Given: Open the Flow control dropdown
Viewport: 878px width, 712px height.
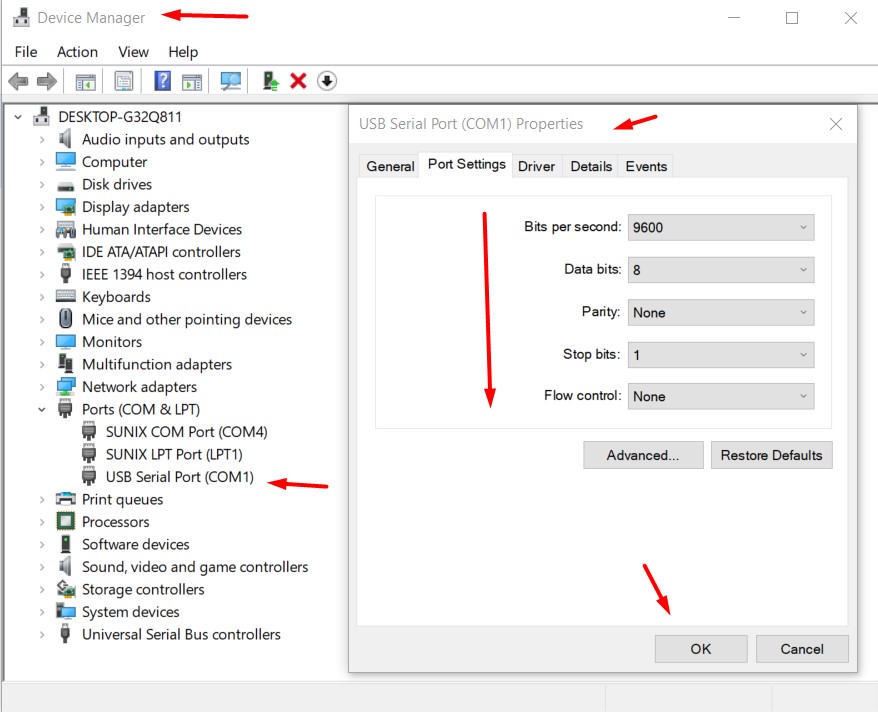Looking at the screenshot, I should pos(721,396).
